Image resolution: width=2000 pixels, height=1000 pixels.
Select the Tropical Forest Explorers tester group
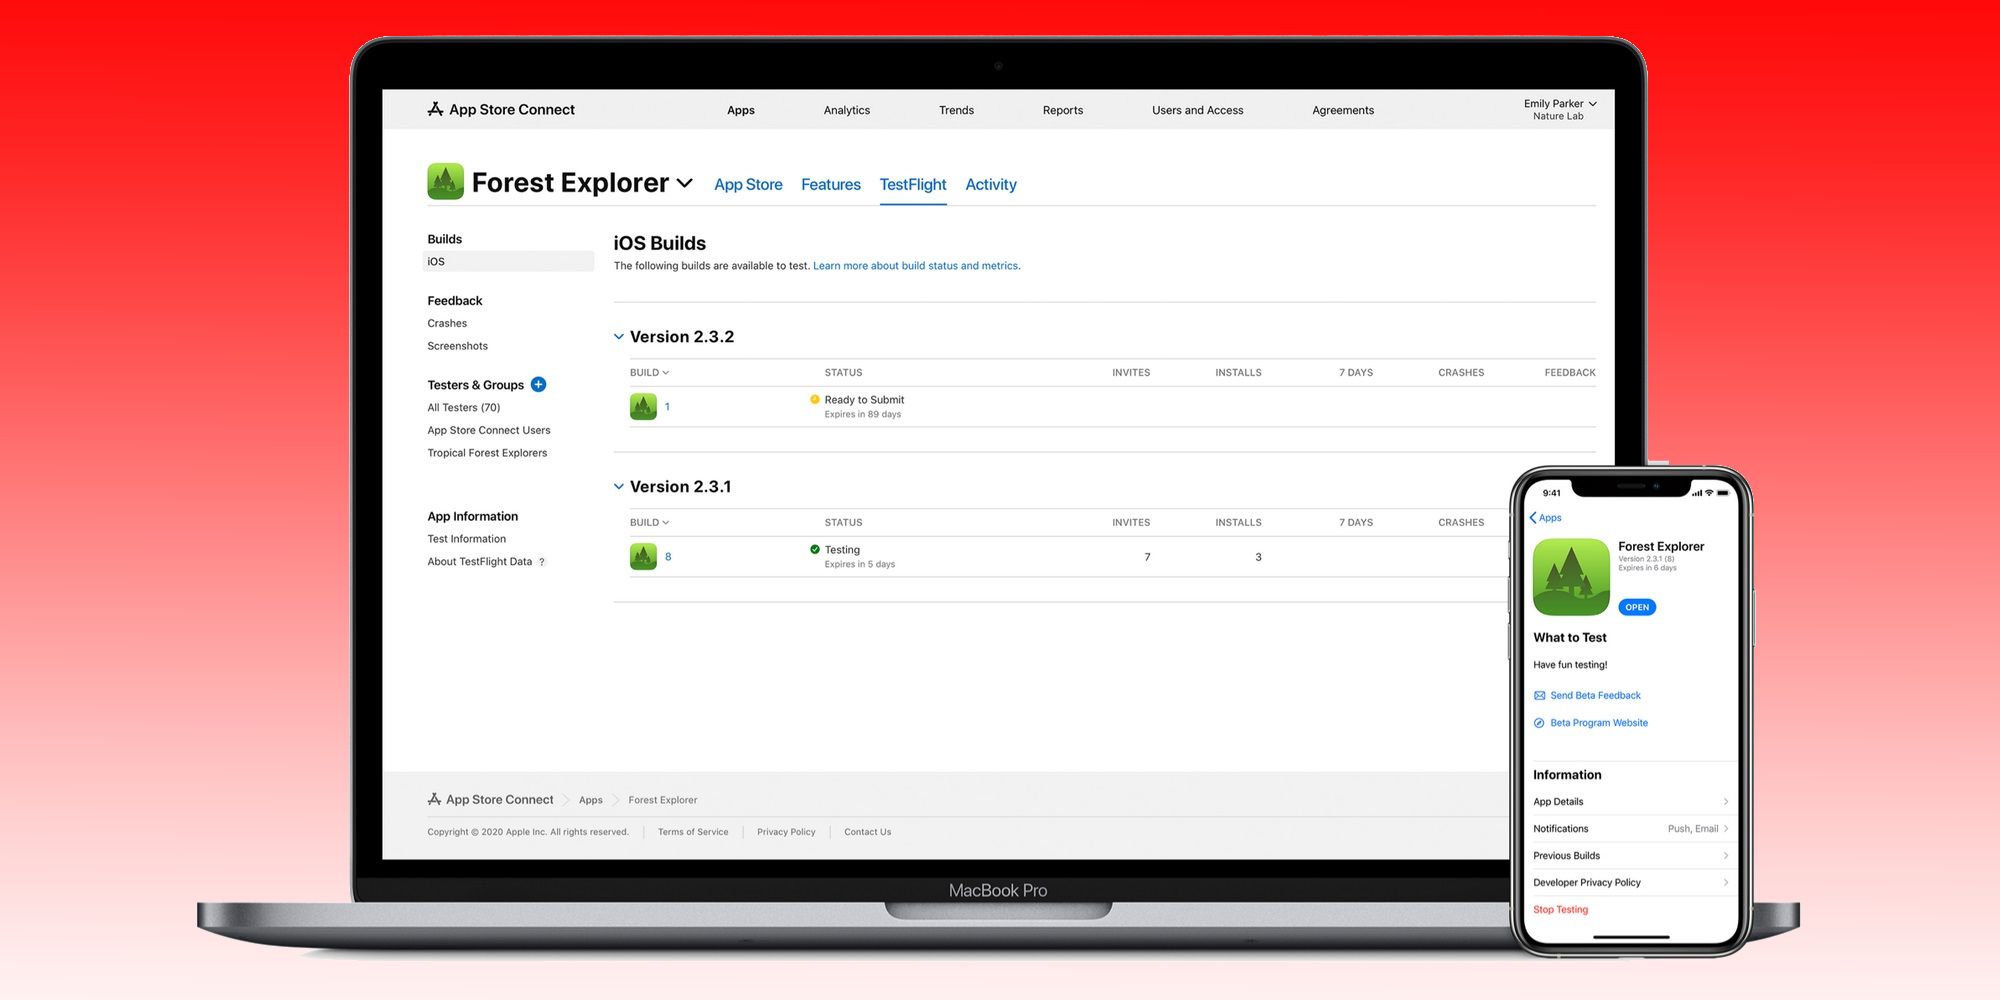[x=487, y=452]
